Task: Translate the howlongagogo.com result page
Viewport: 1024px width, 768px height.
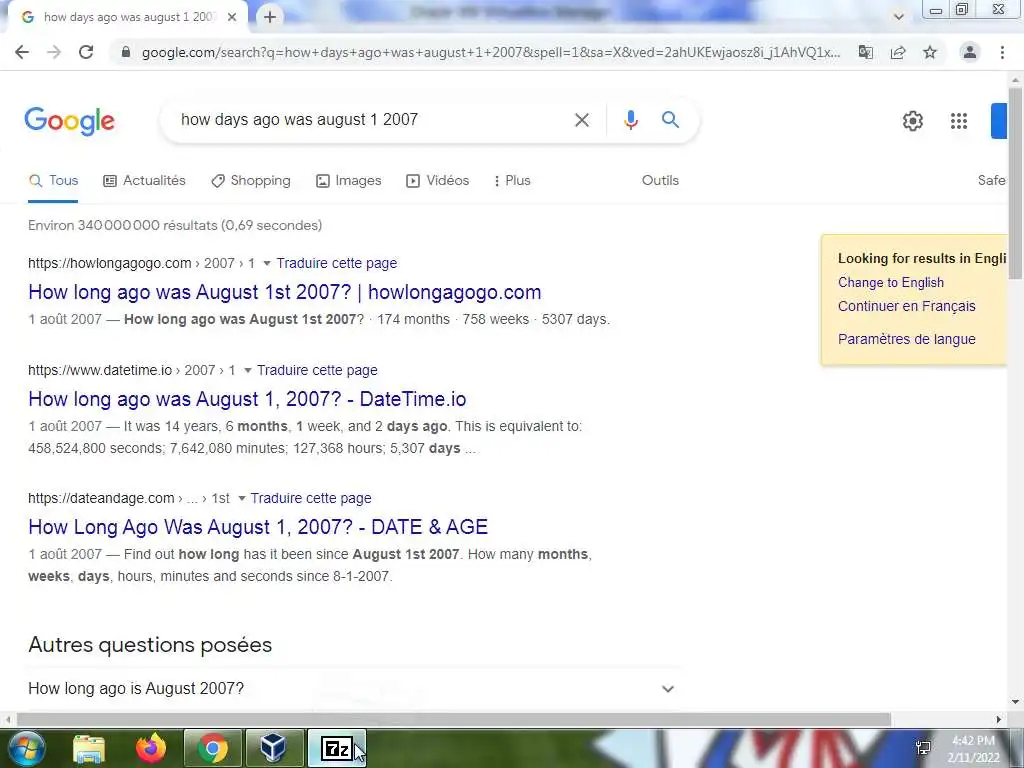Action: pyautogui.click(x=336, y=263)
